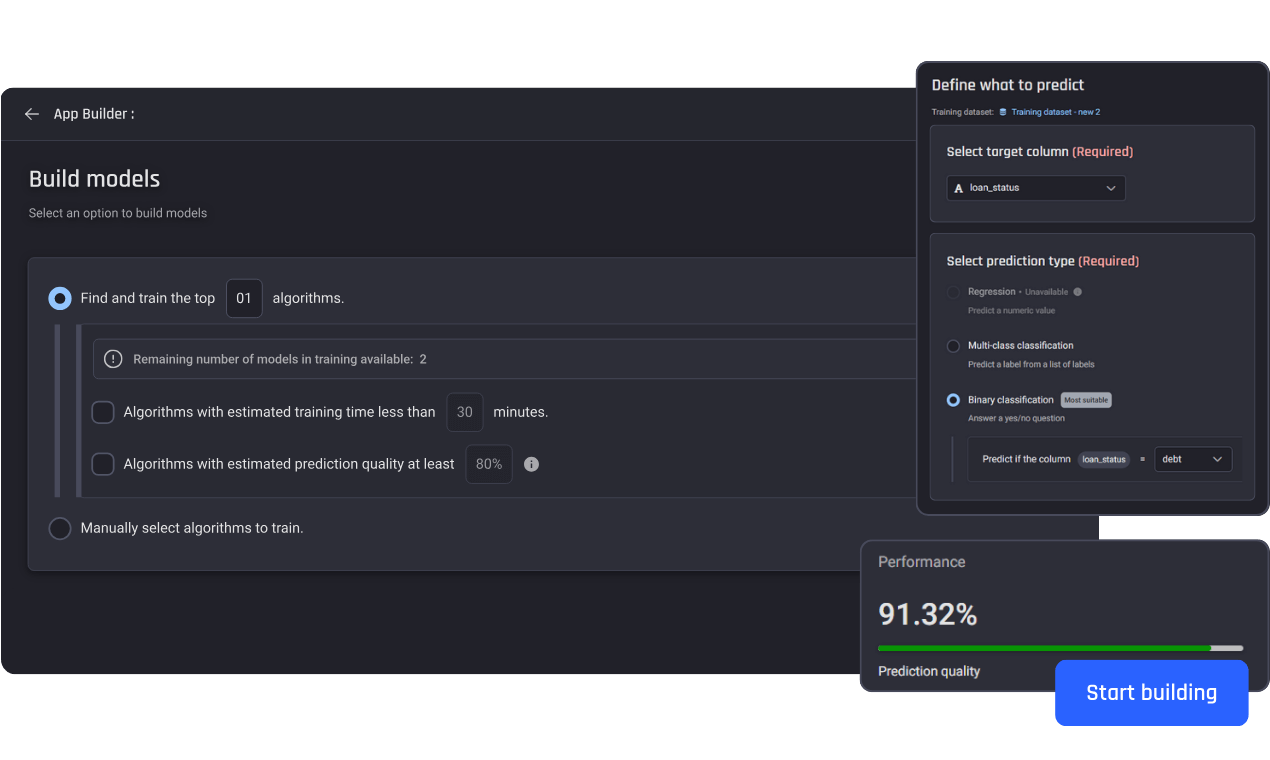Open the 'debt' value dropdown
Screen dimensions: 1270x760
point(1193,459)
